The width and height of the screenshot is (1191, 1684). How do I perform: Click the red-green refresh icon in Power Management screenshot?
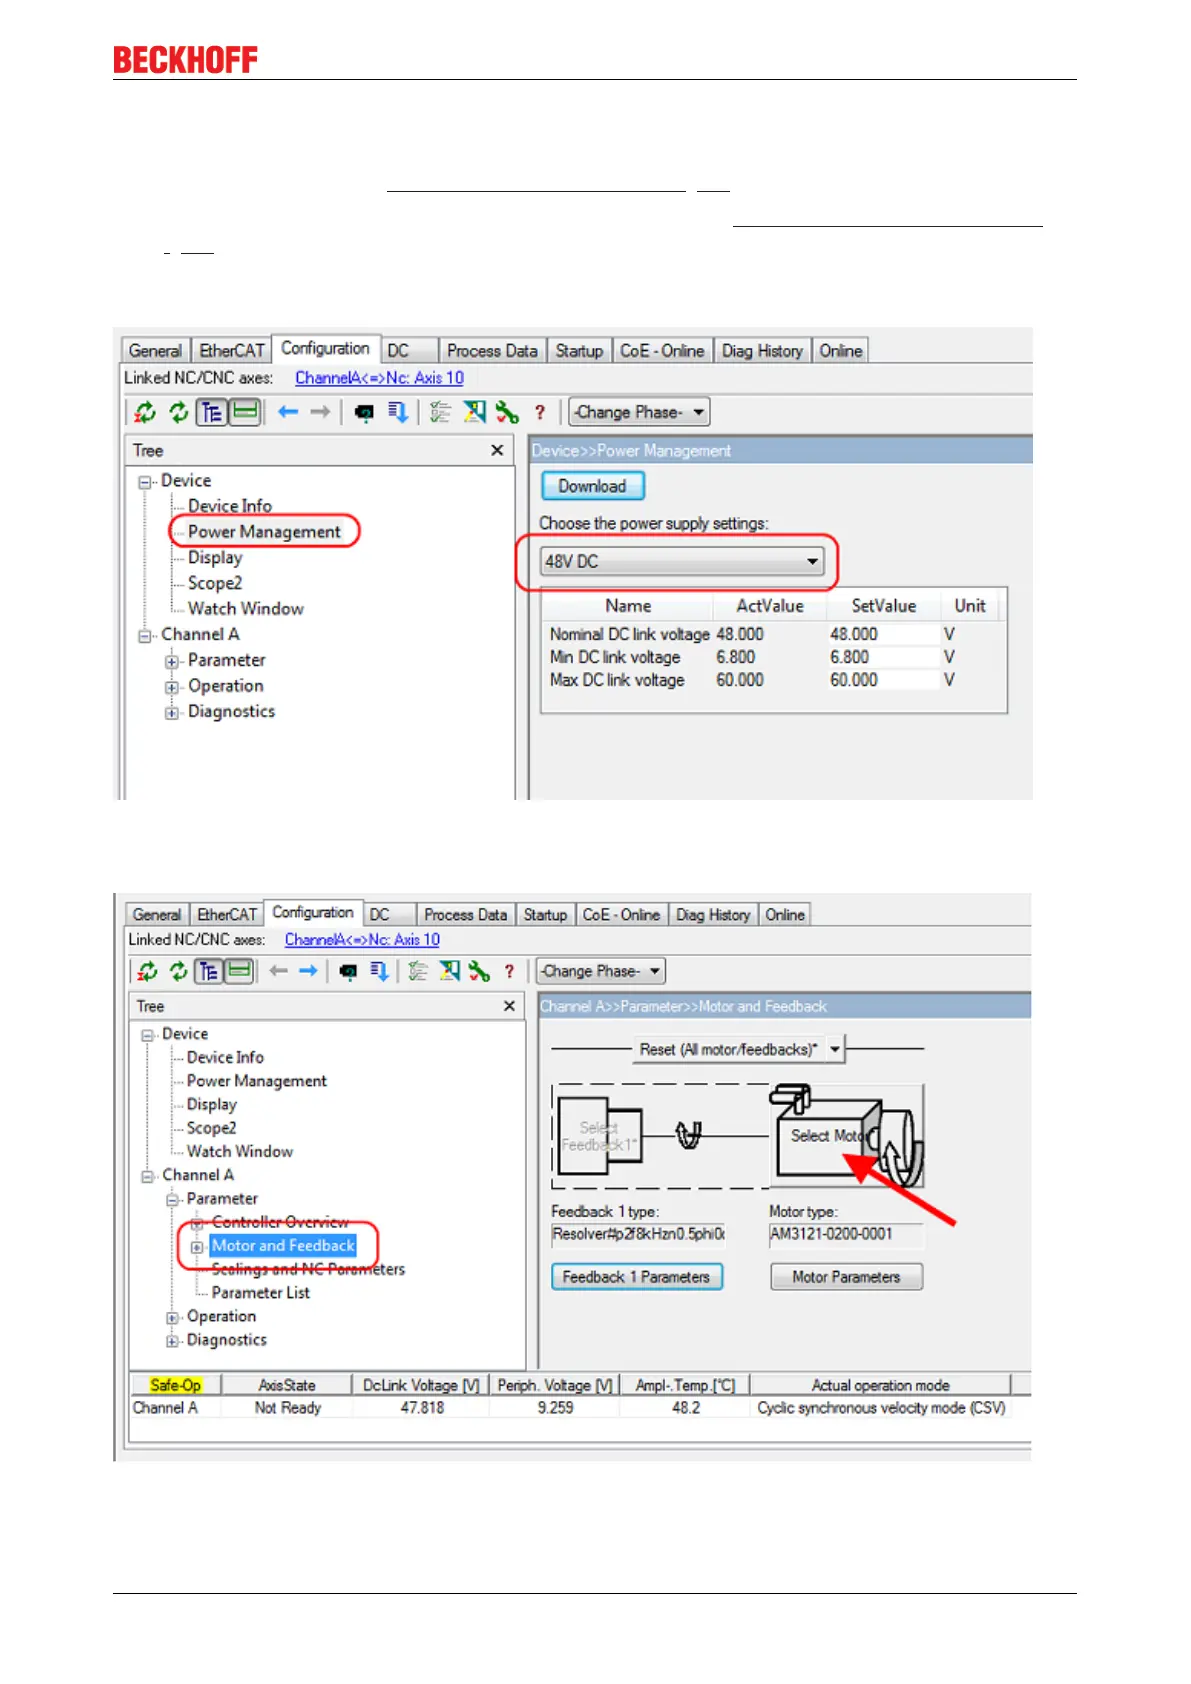145,412
